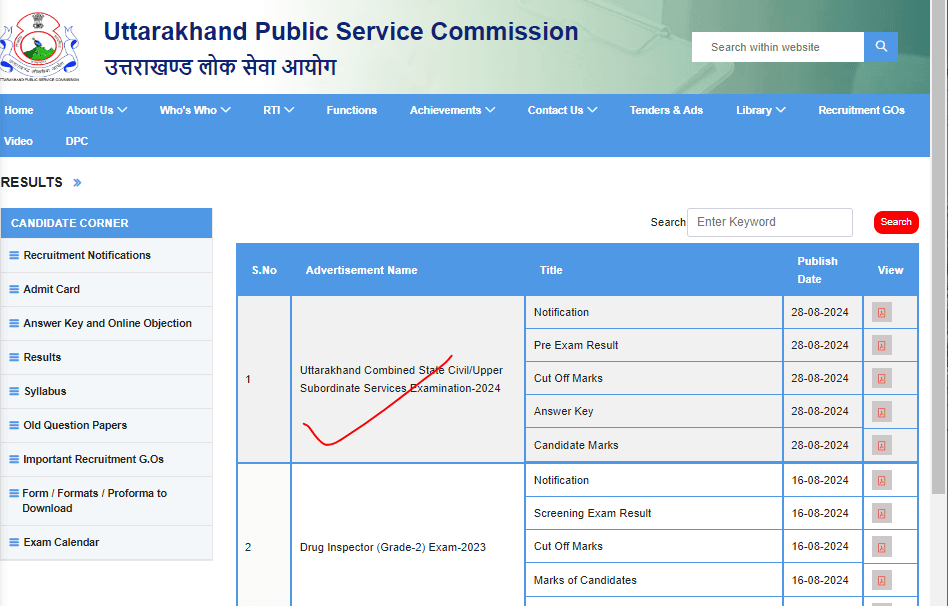Click the double-arrow icon beside RESULTS heading

click(x=77, y=183)
